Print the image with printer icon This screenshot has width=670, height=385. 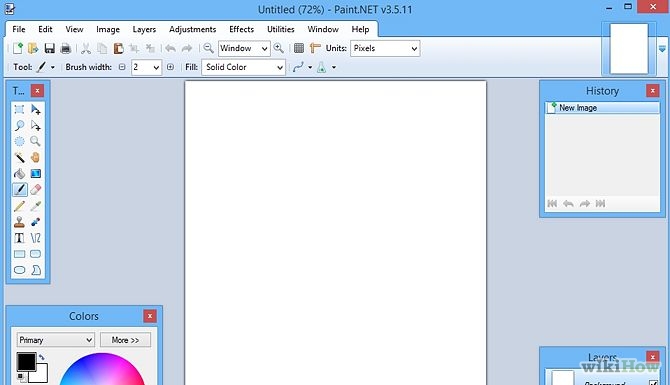click(x=65, y=48)
